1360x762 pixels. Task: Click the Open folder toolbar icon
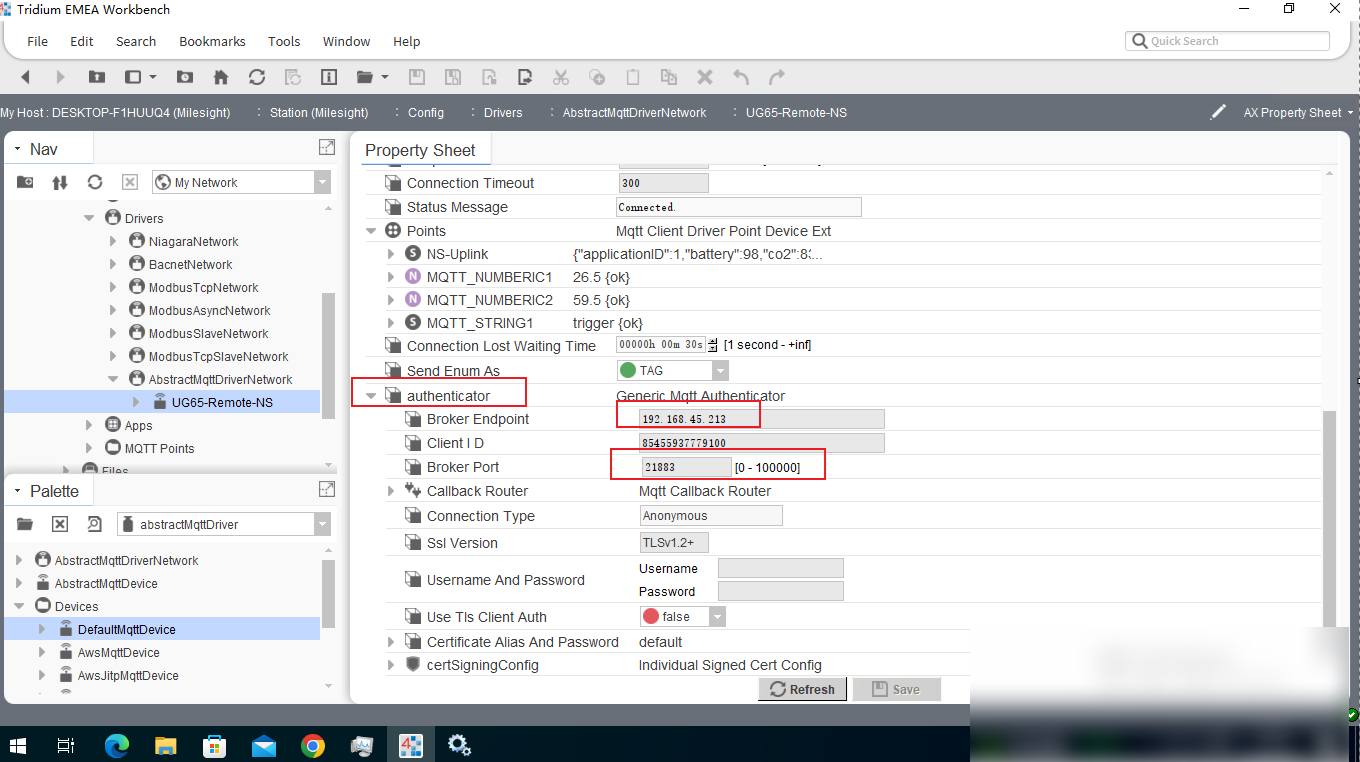[x=365, y=77]
